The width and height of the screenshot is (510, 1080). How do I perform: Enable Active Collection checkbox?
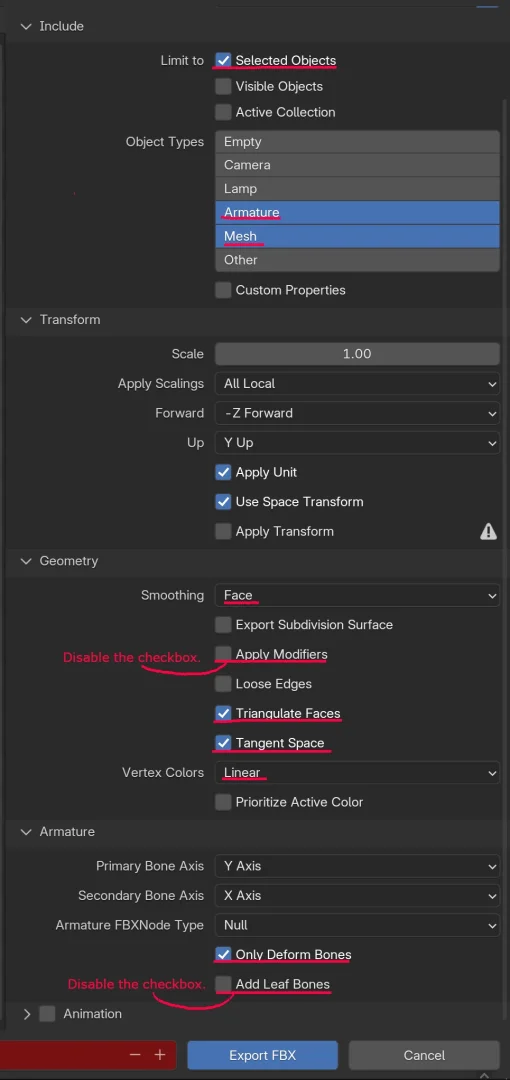pos(223,112)
